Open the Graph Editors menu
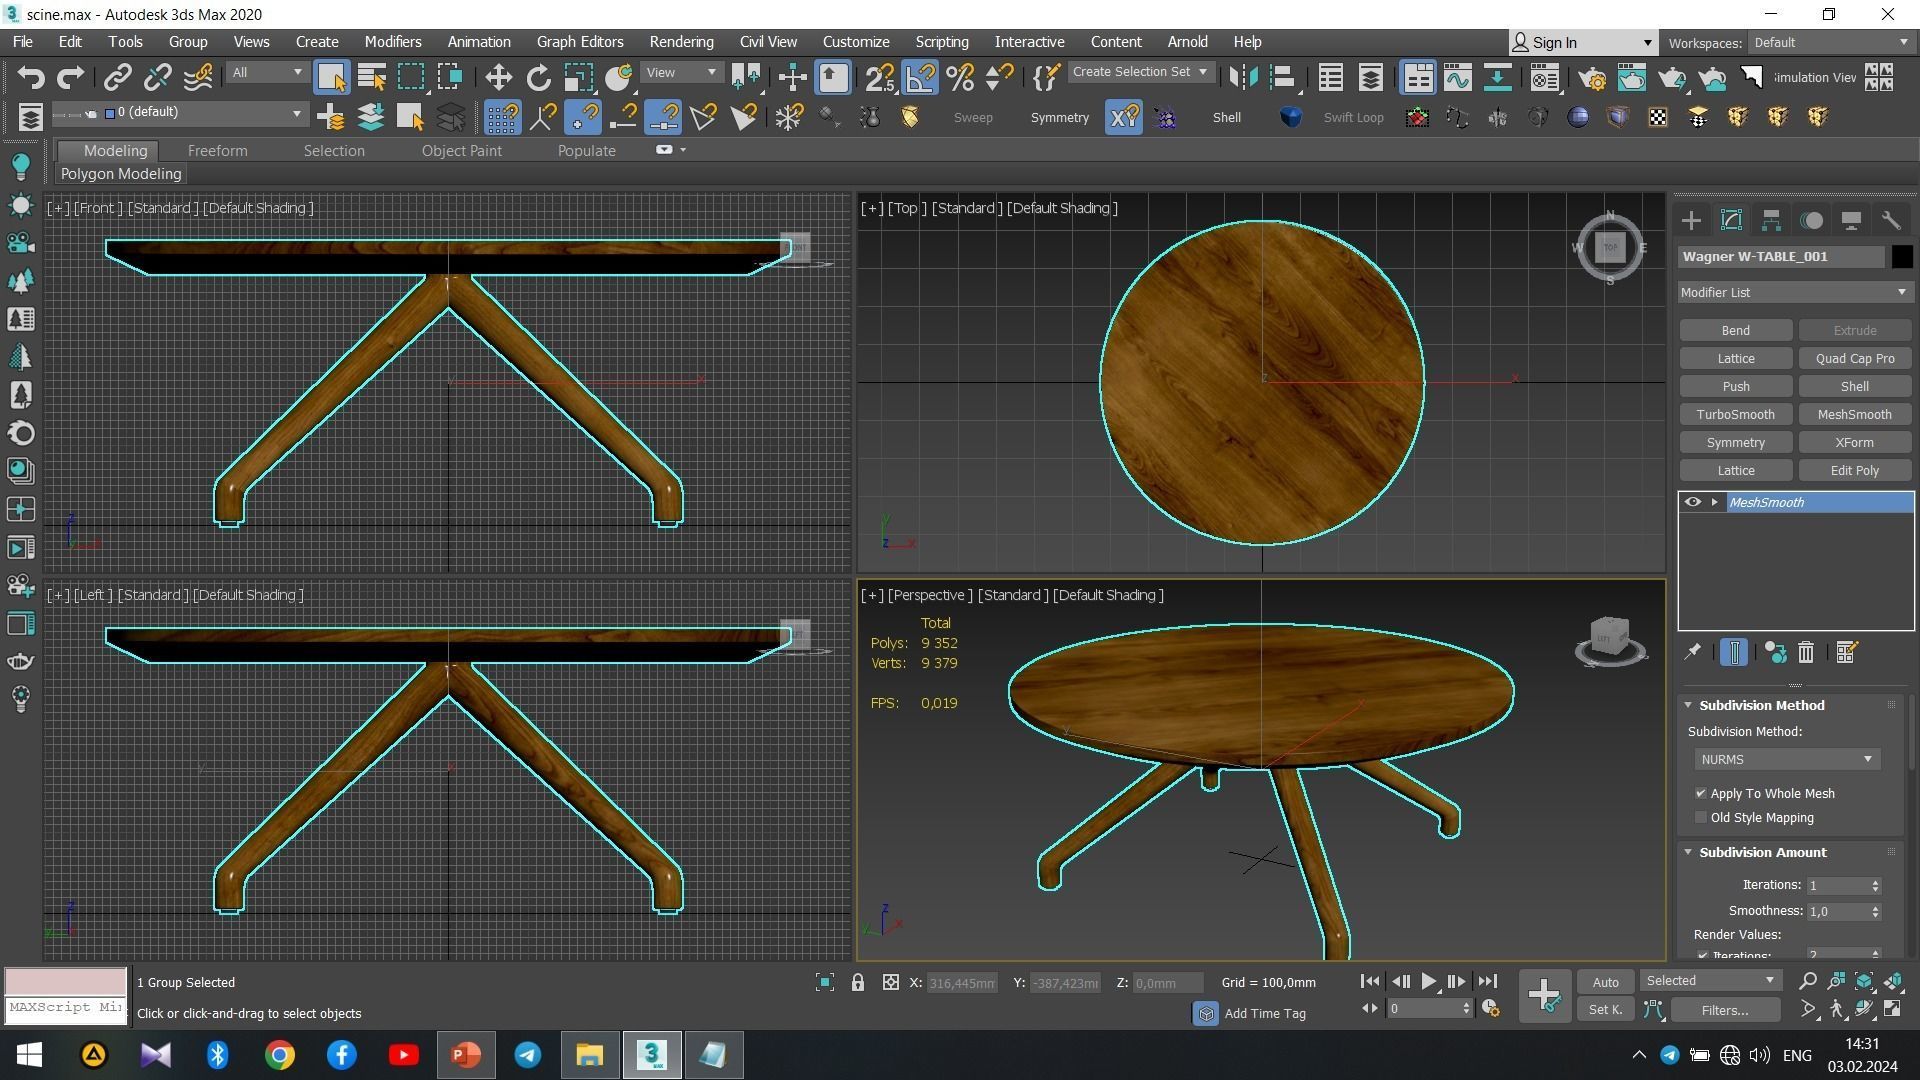Image resolution: width=1920 pixels, height=1080 pixels. (579, 42)
